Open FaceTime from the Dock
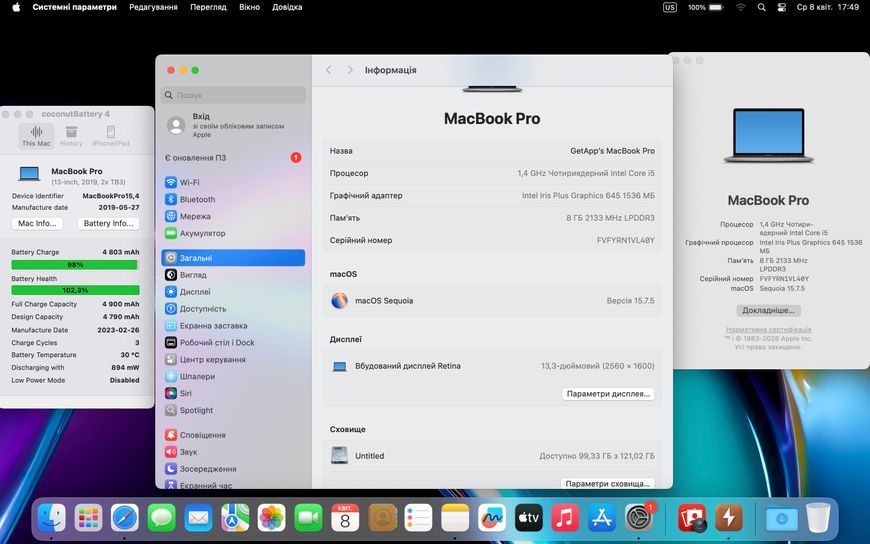This screenshot has height=544, width=870. [308, 518]
